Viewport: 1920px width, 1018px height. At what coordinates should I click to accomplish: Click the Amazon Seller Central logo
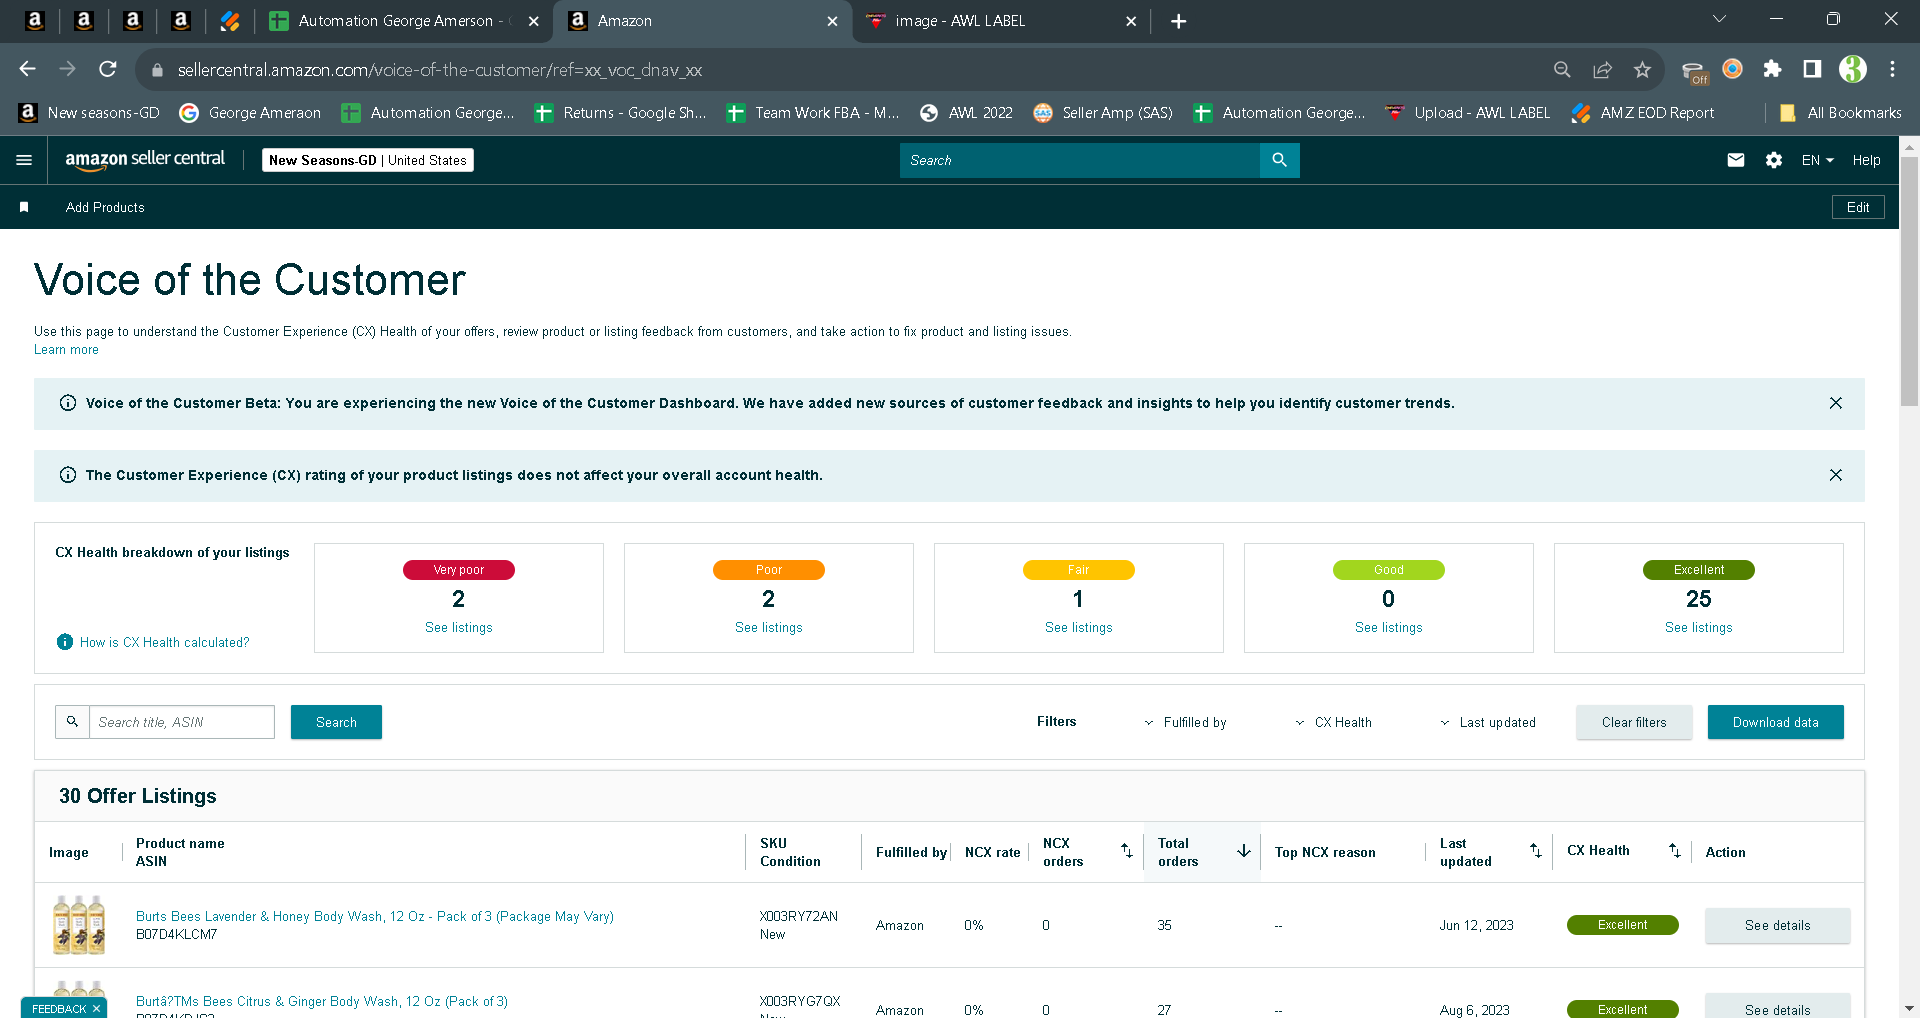145,160
